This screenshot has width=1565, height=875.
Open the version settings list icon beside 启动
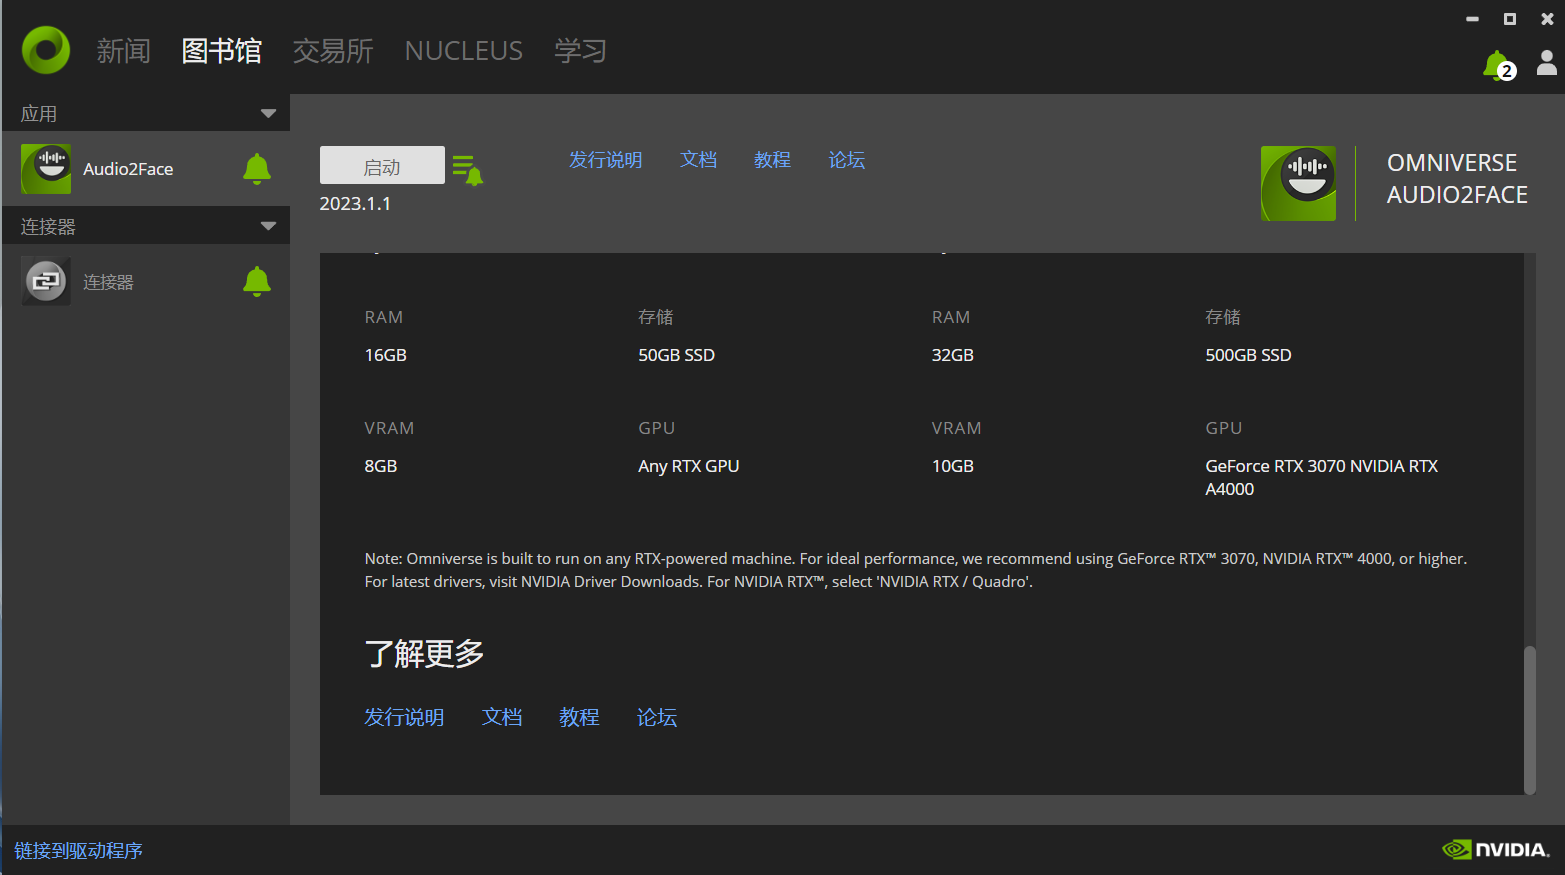[467, 170]
